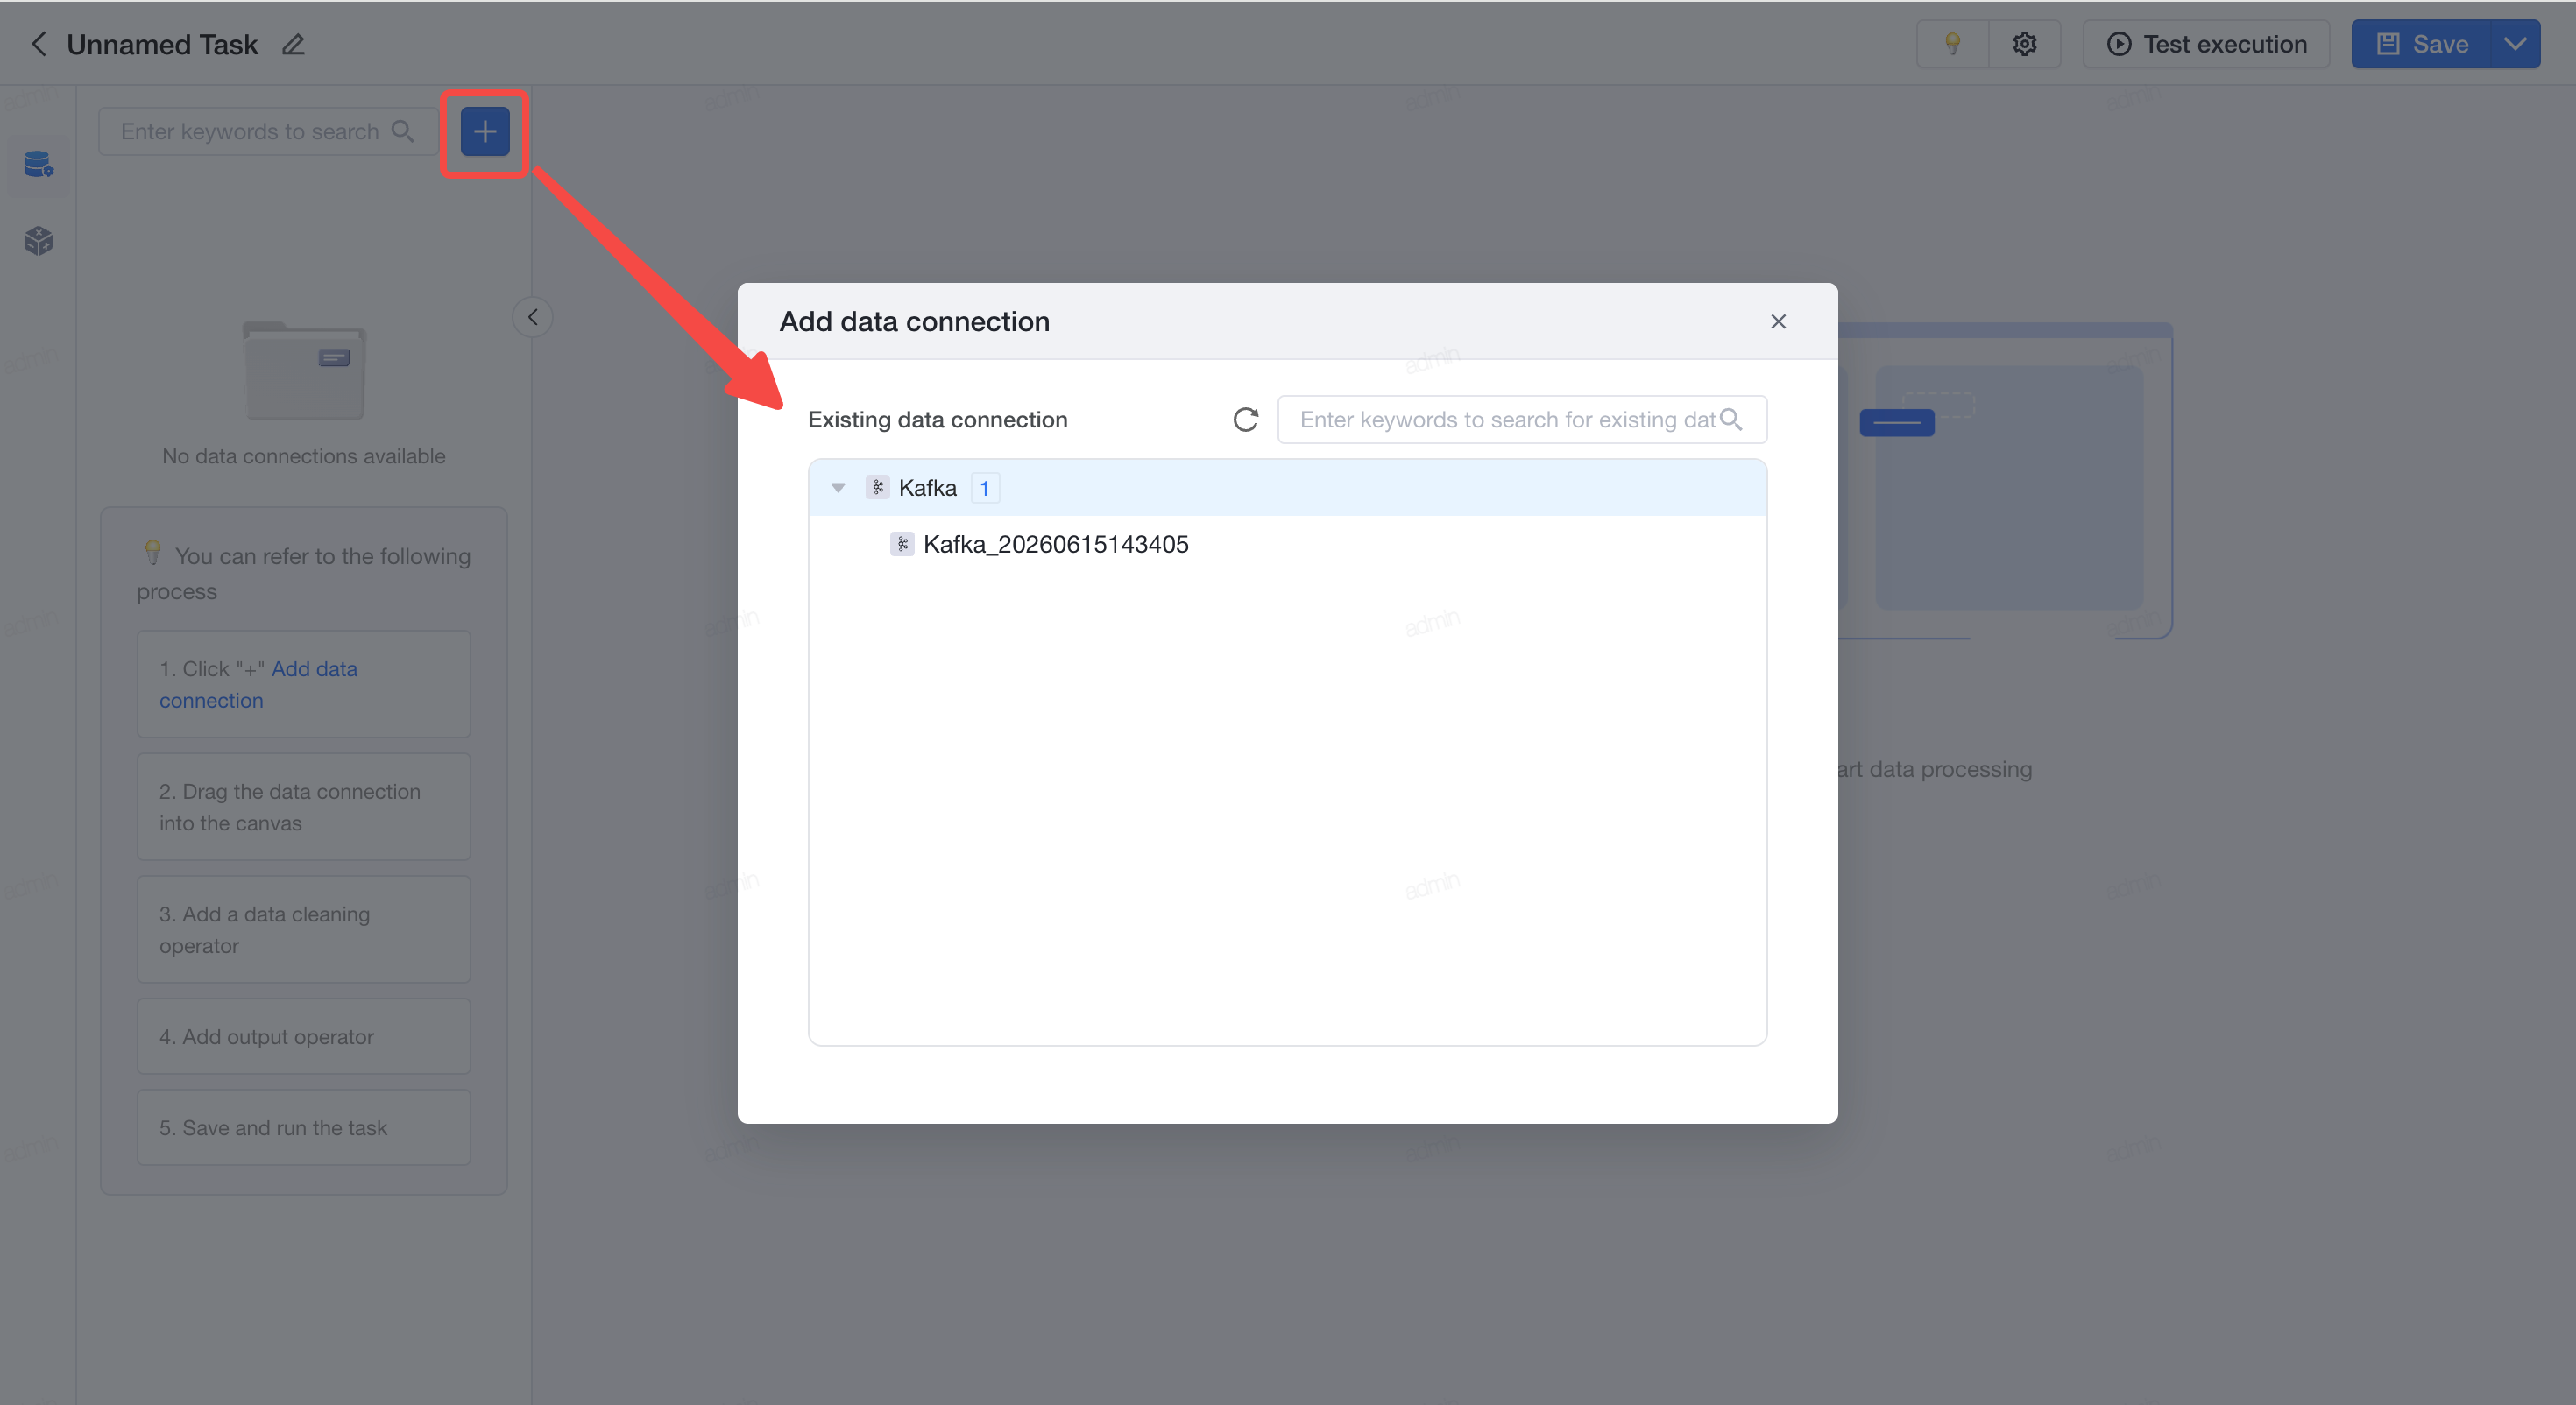Open the data connections sidebar icon
2576x1405 pixels.
tap(38, 164)
